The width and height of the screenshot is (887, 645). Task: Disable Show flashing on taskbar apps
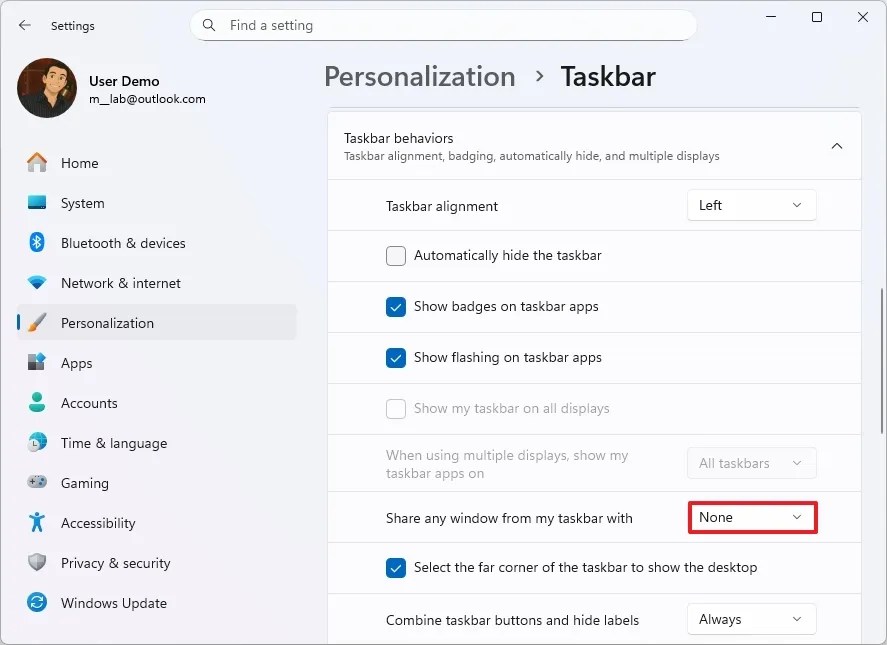(x=395, y=358)
